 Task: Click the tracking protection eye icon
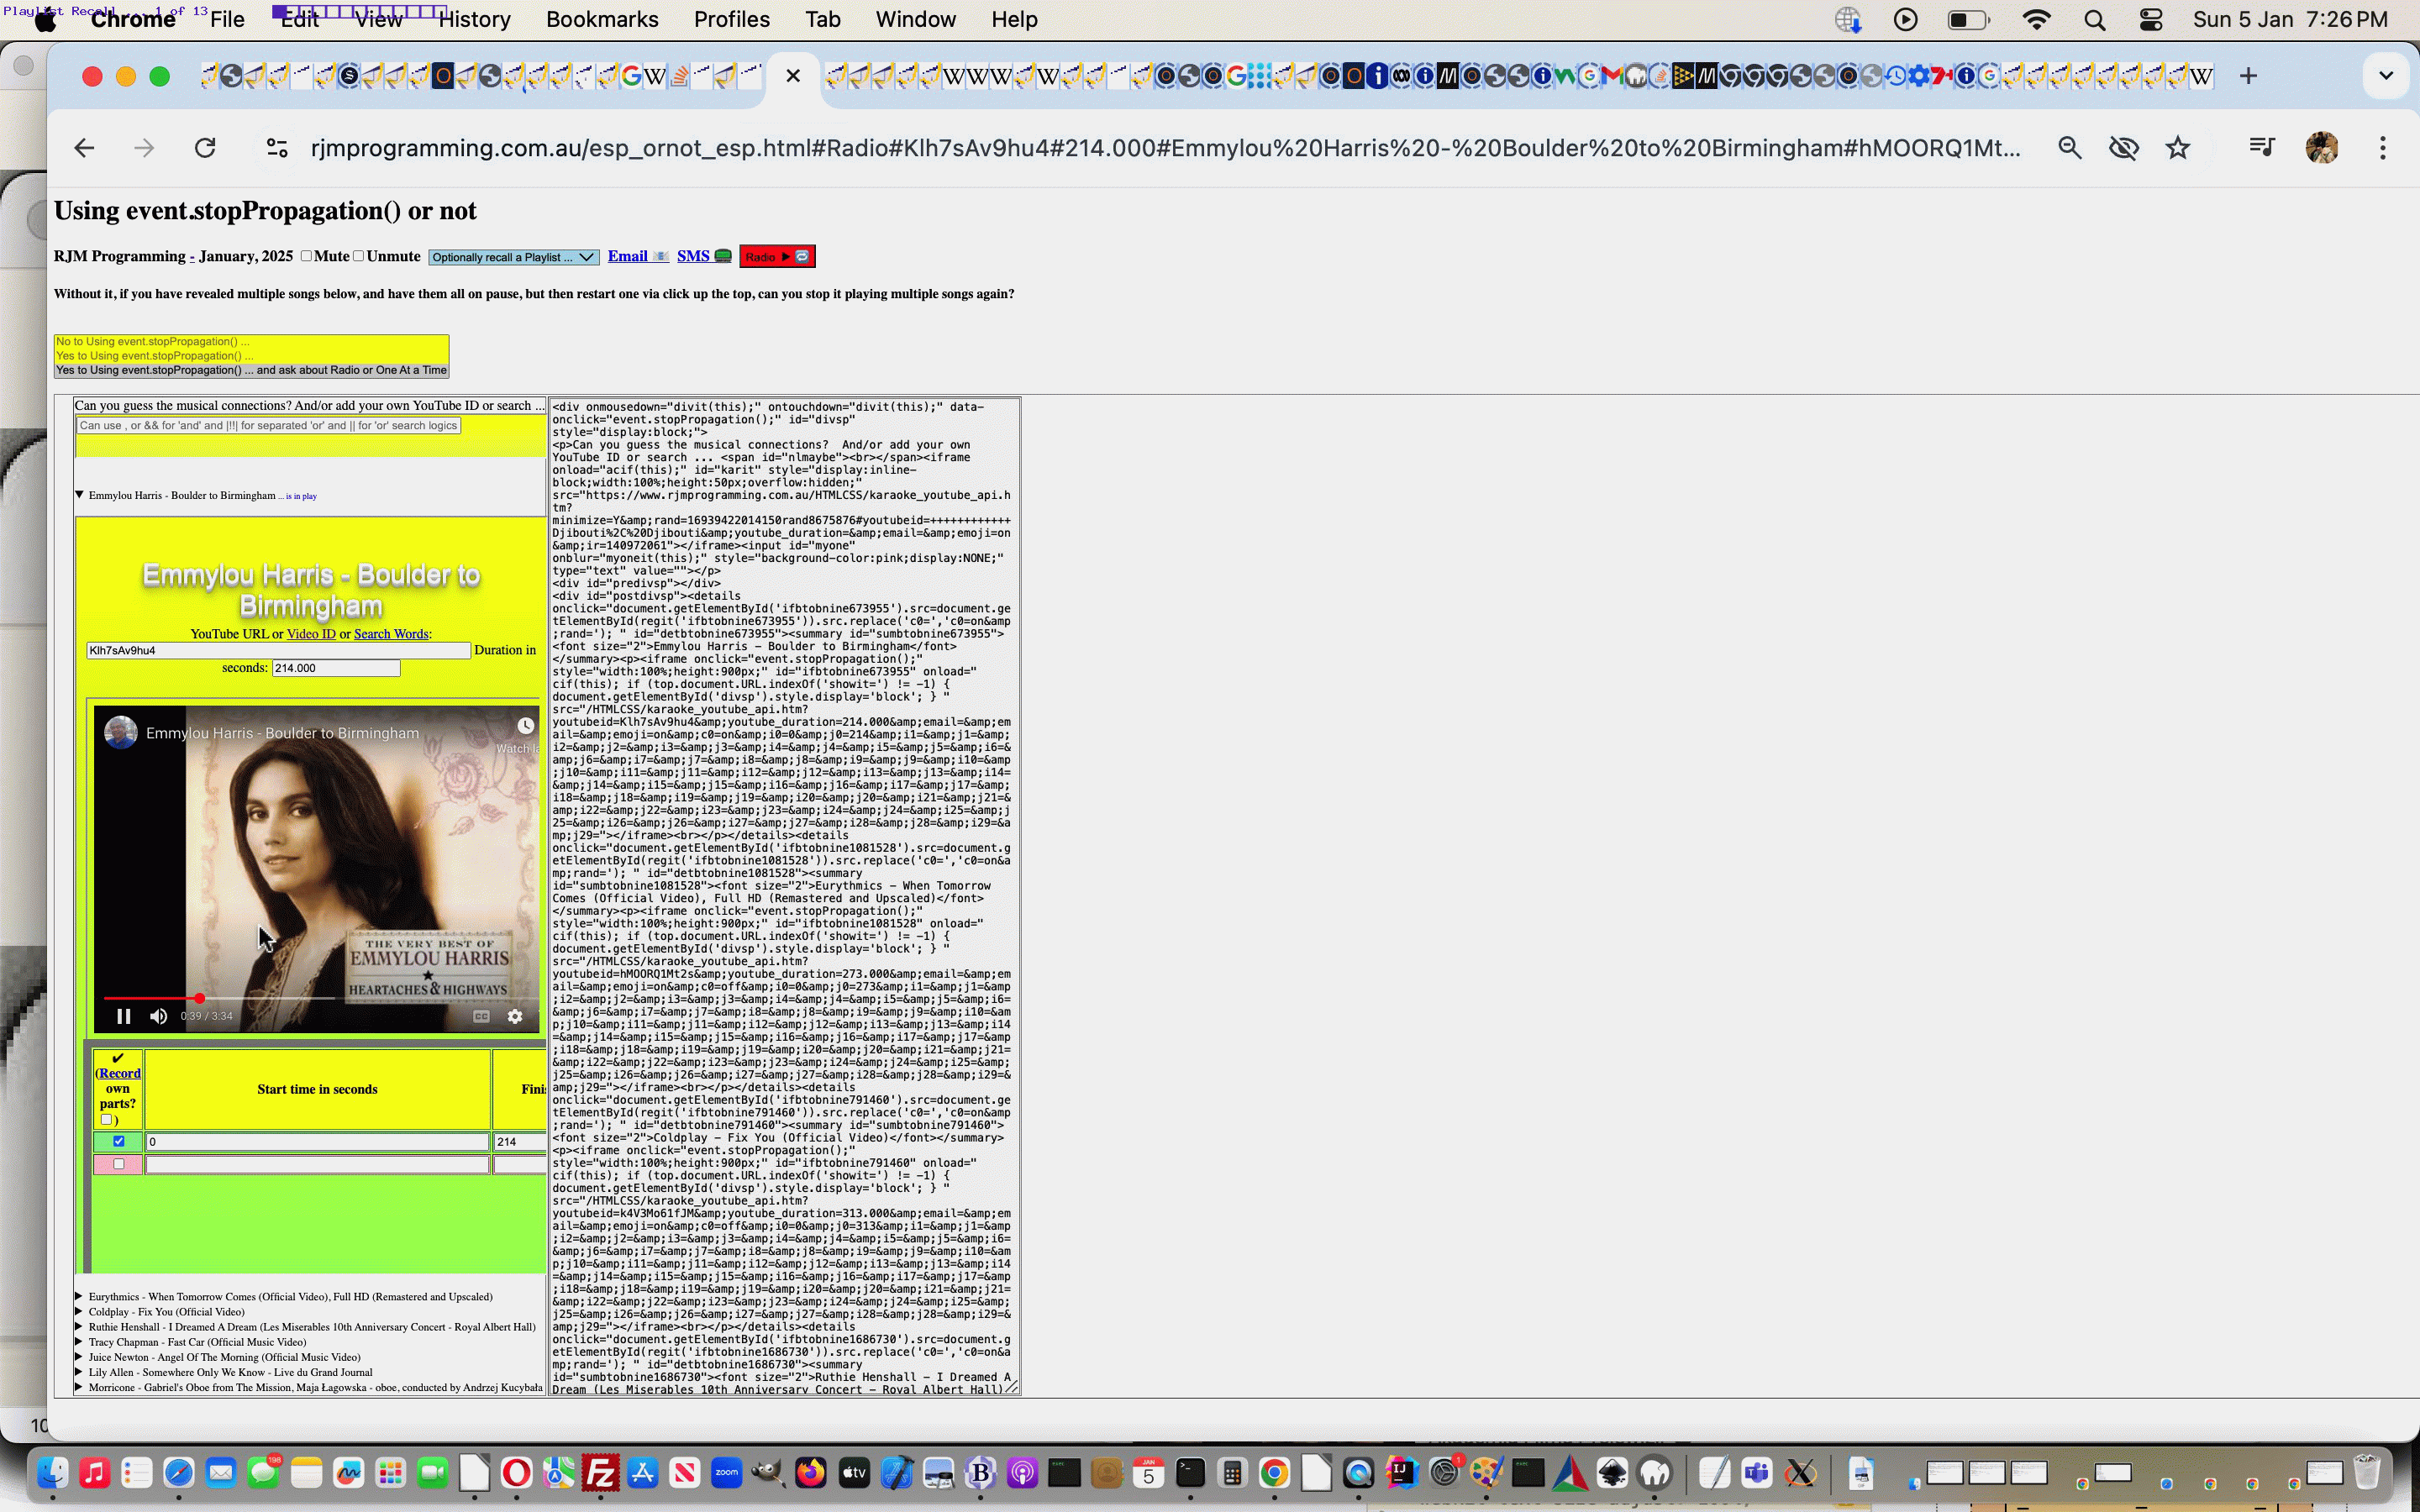click(2123, 148)
